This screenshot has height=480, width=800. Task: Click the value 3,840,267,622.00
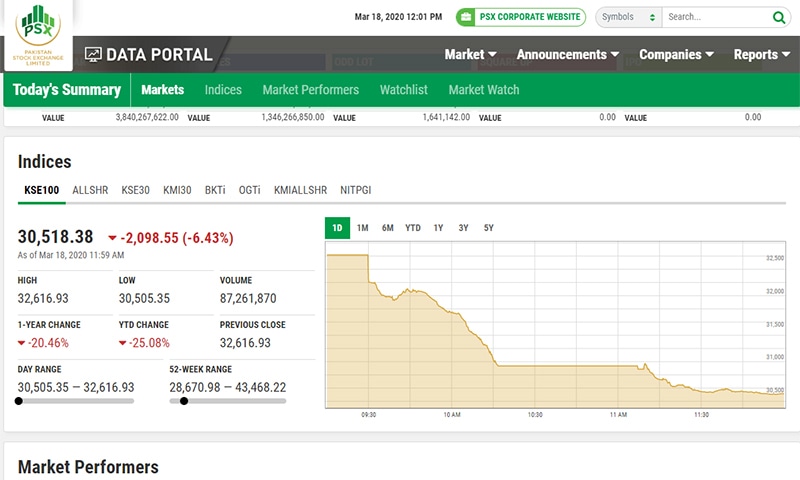pos(147,117)
